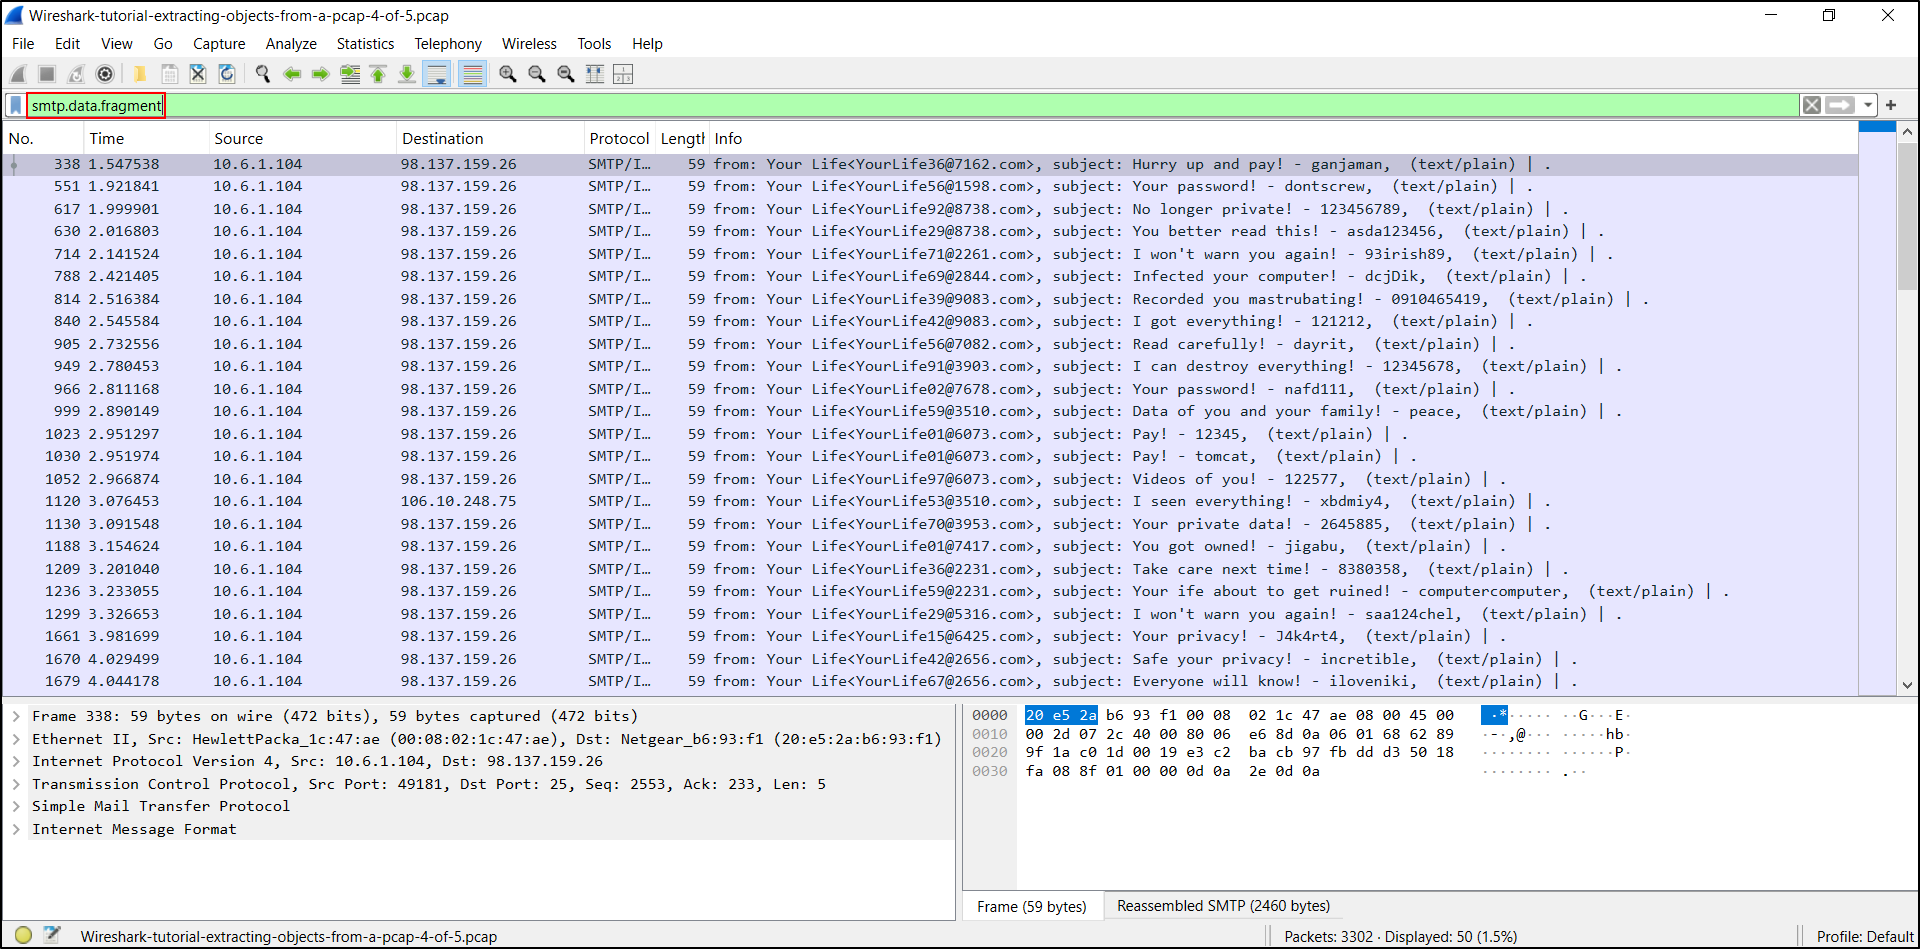1920x949 pixels.
Task: Sort by the Time column header
Action: pos(146,139)
